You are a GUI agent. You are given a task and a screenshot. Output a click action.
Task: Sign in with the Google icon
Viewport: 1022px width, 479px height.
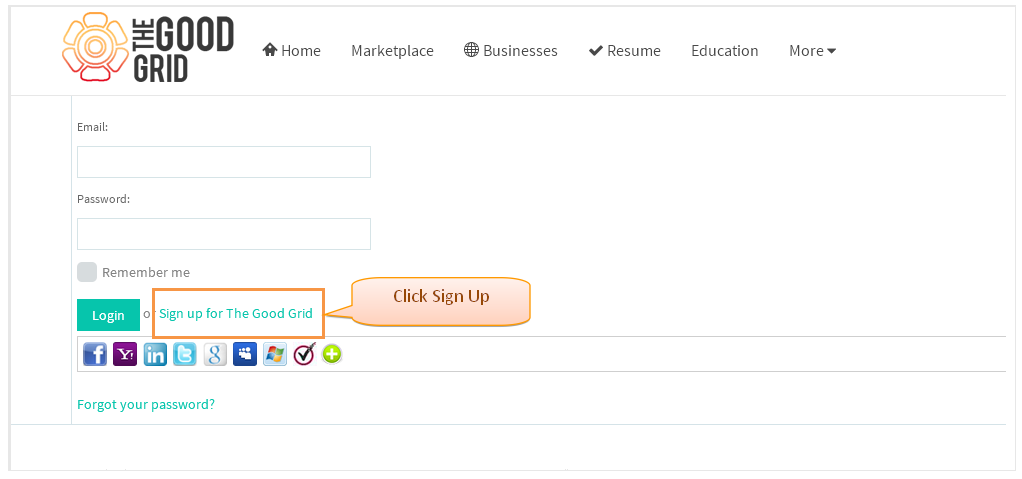coord(215,355)
